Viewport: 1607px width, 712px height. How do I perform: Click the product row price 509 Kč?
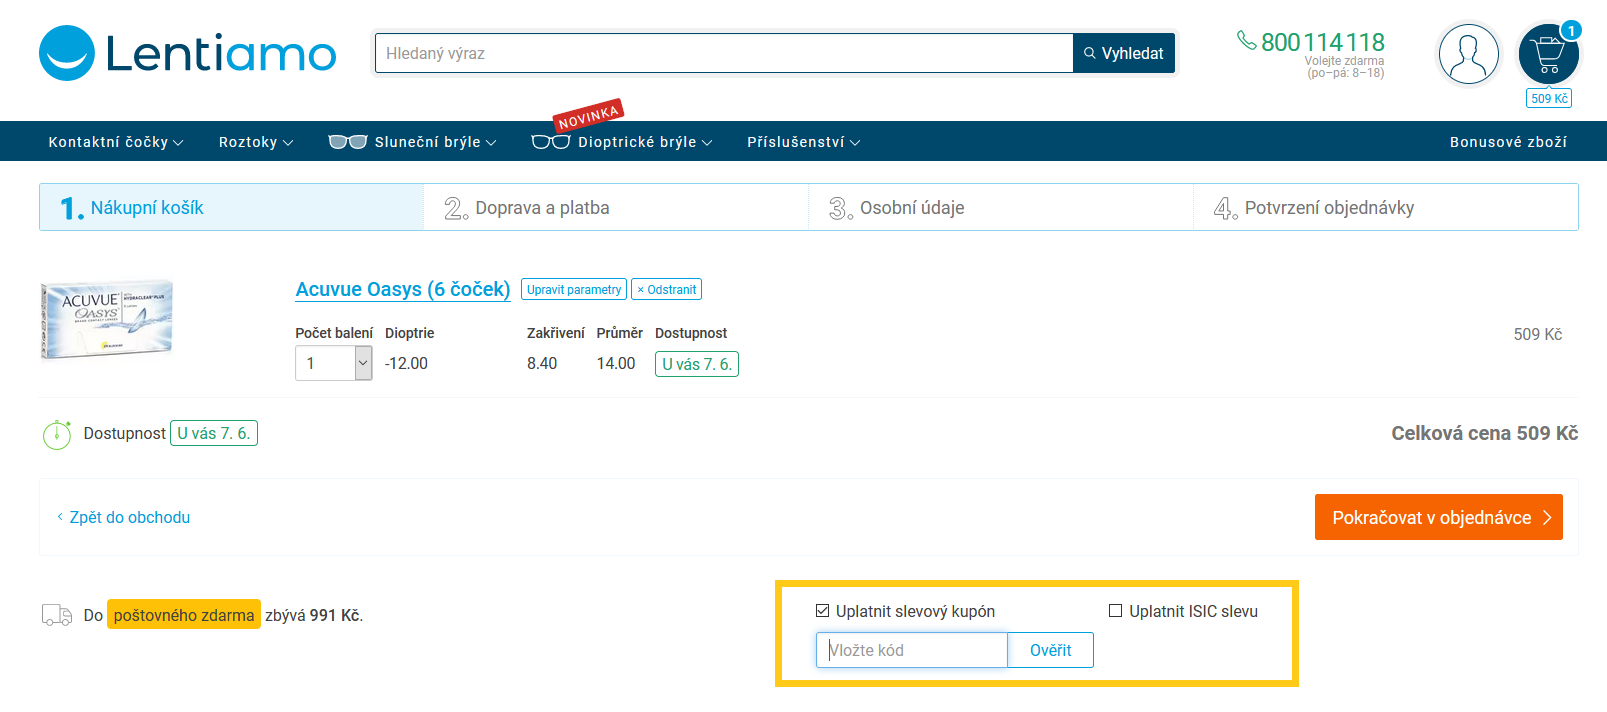(x=1538, y=334)
